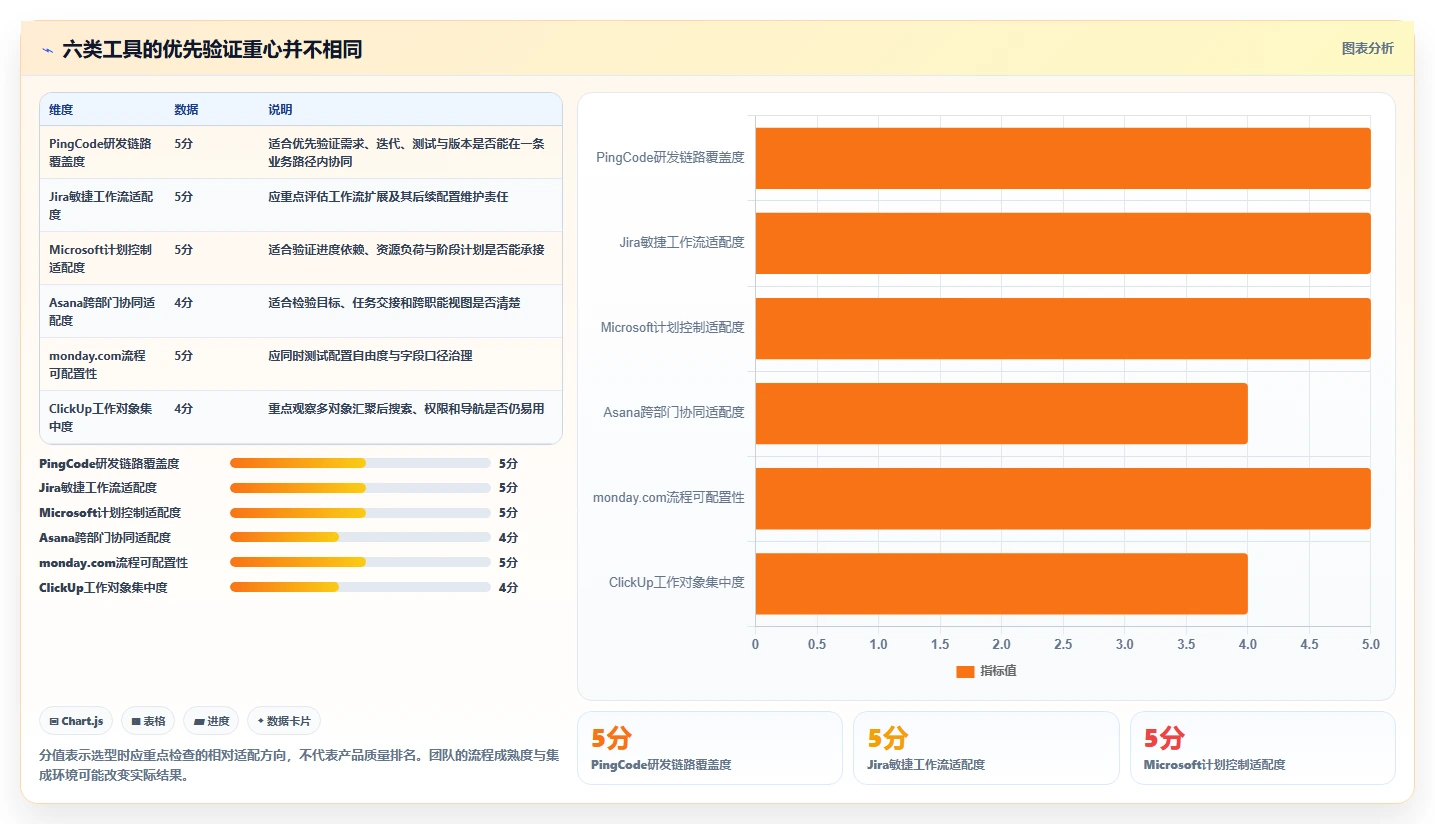Click description 适合检验目标、任务交接和跨职能视图是否清楚
This screenshot has height=824, width=1435.
point(394,303)
